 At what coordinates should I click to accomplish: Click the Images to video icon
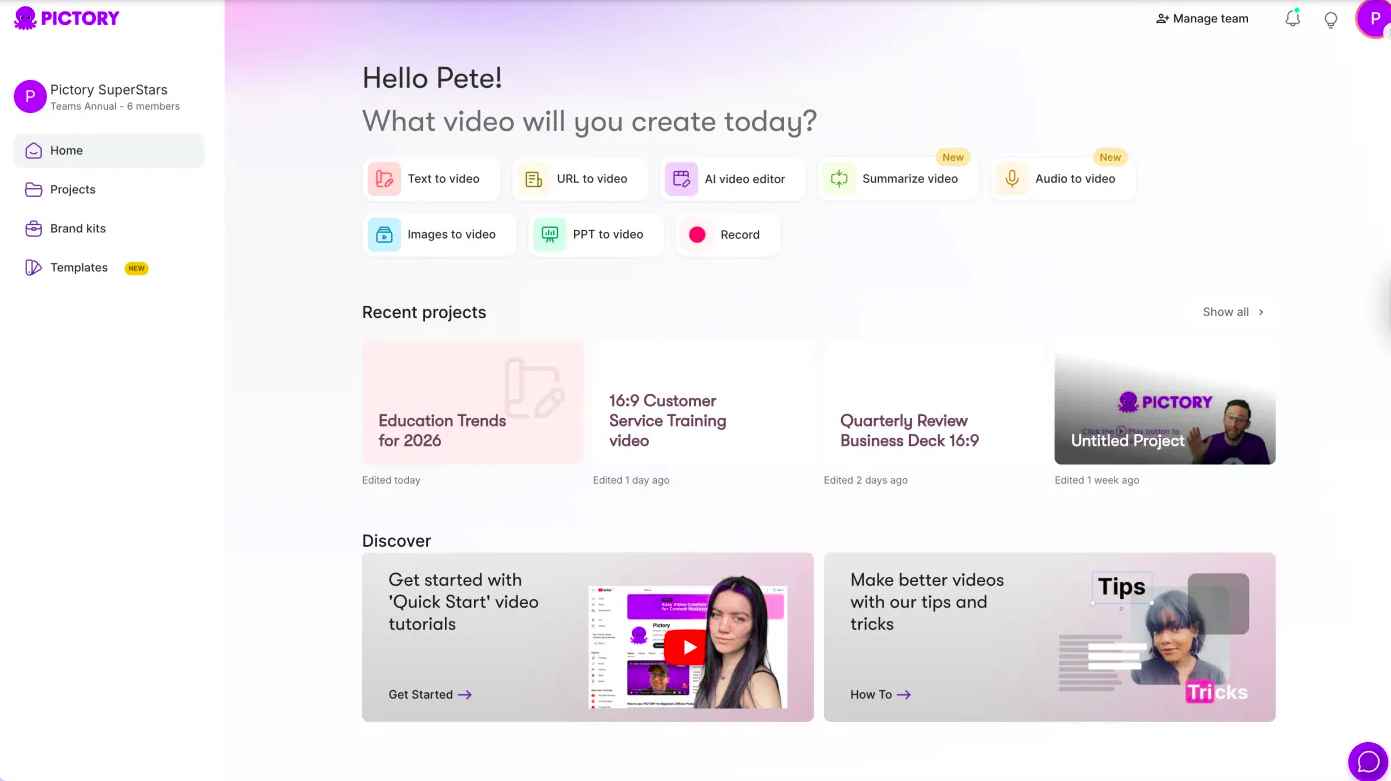(x=384, y=235)
